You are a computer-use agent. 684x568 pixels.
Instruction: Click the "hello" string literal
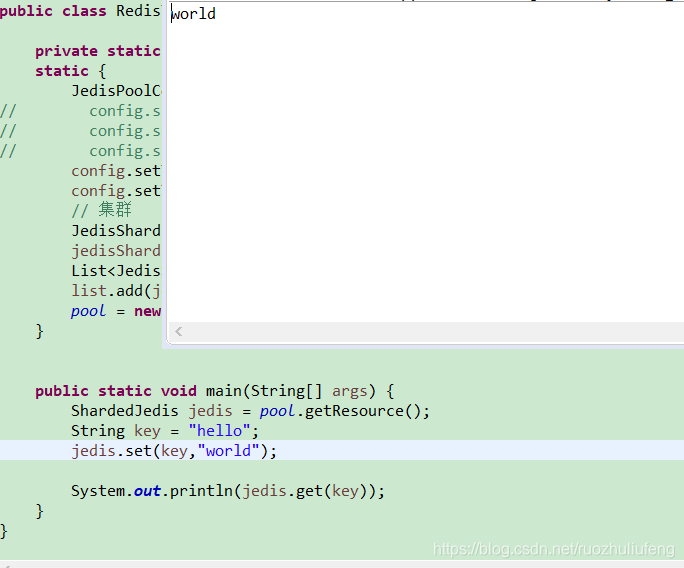(x=219, y=431)
